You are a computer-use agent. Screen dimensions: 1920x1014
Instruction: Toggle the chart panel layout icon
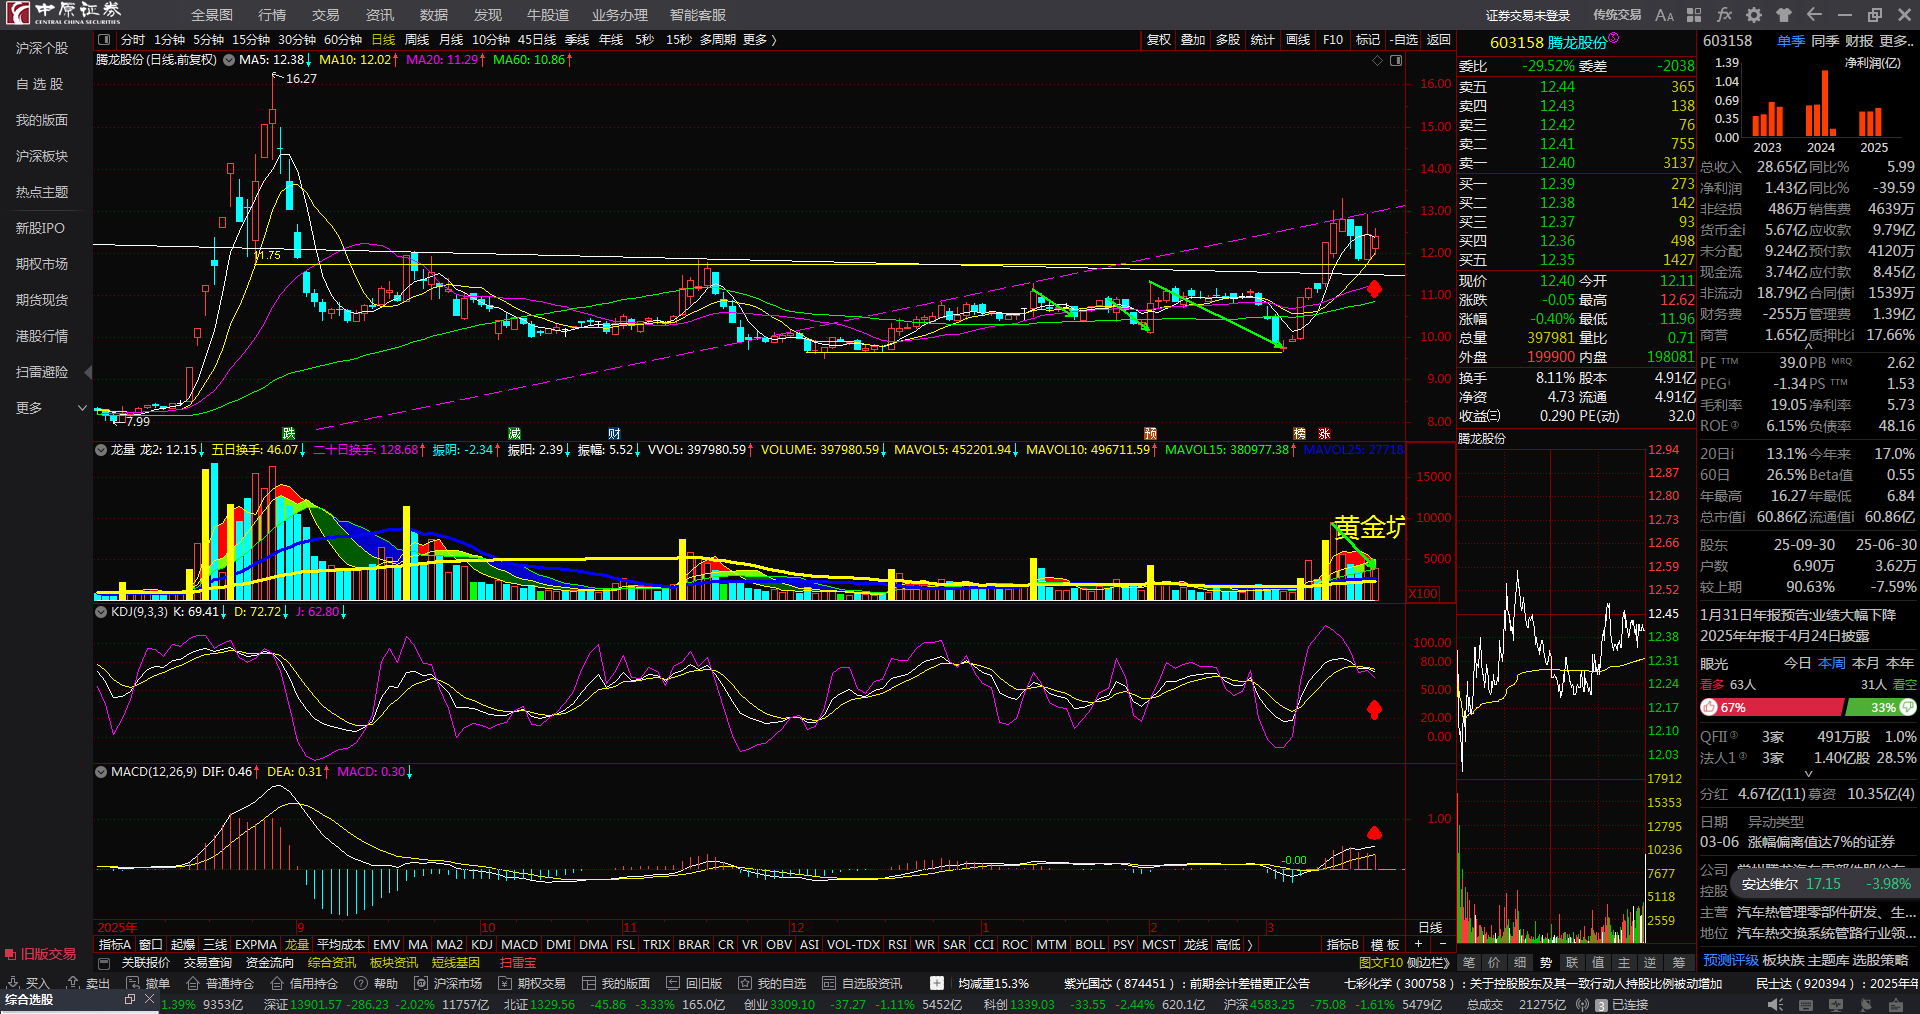1396,60
